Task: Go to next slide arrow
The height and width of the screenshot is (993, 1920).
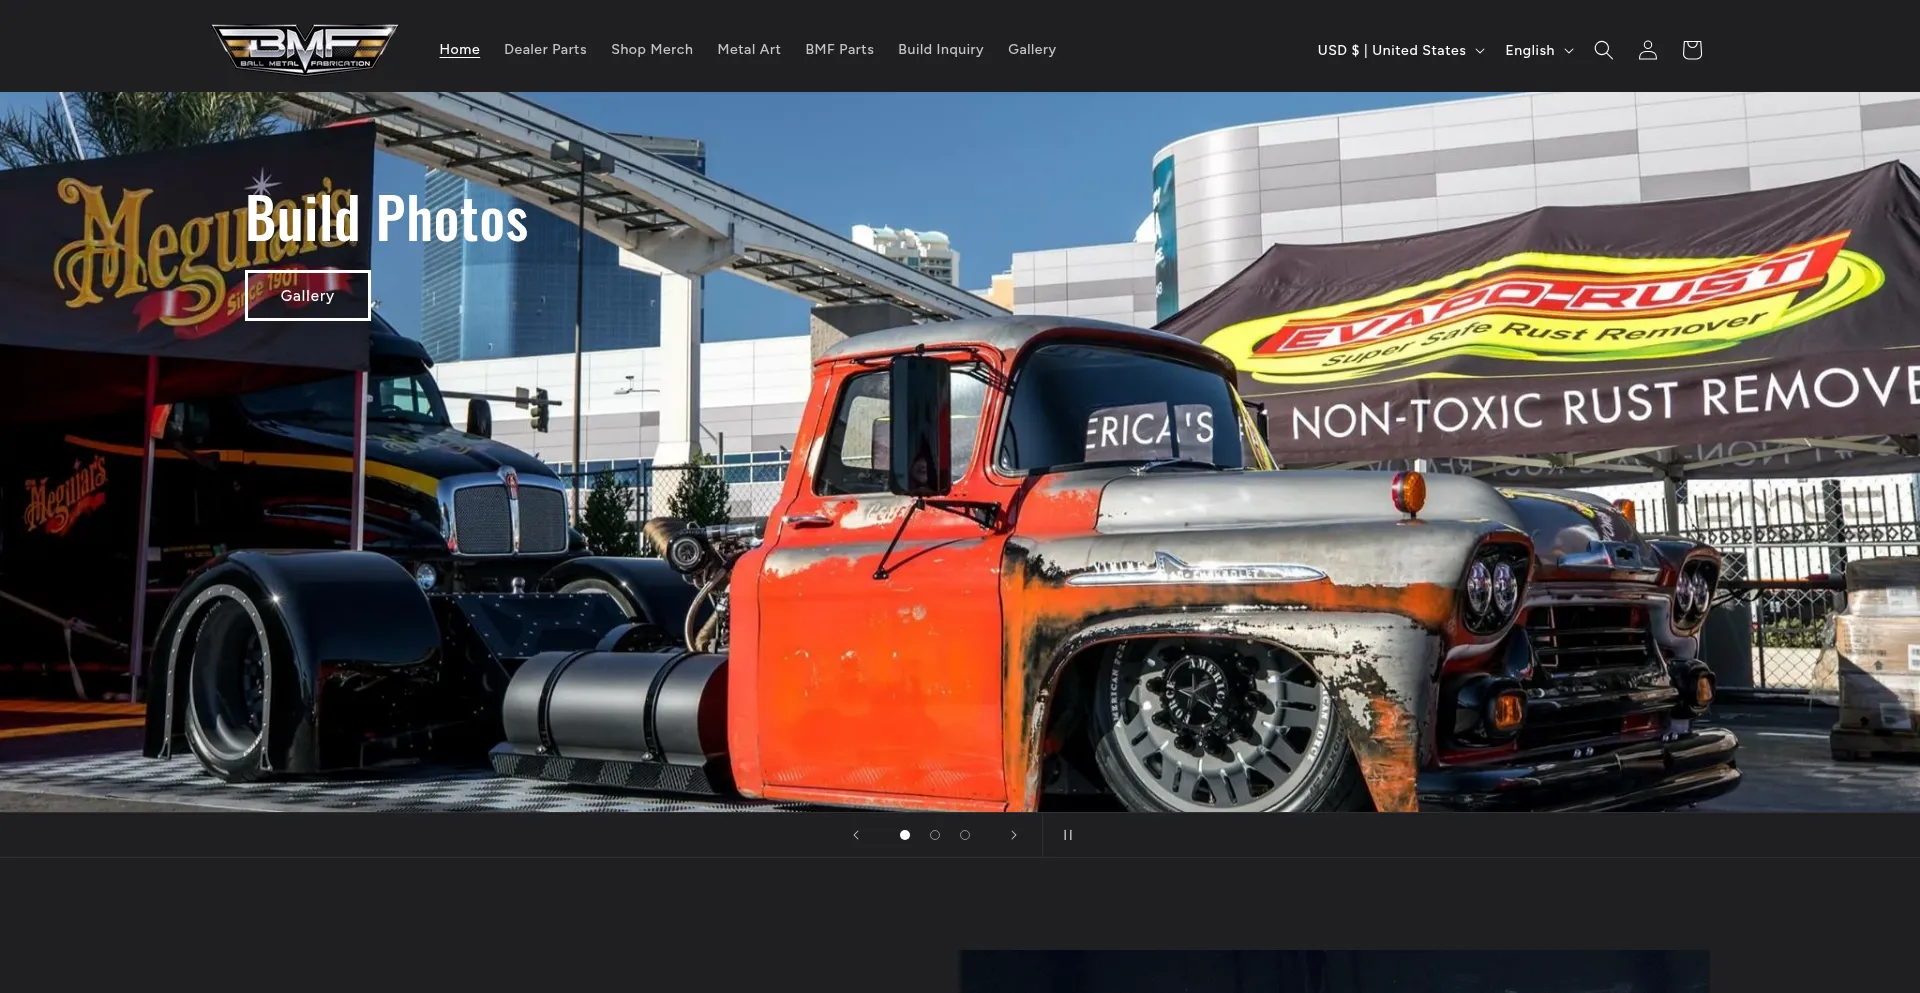Action: coord(1014,835)
